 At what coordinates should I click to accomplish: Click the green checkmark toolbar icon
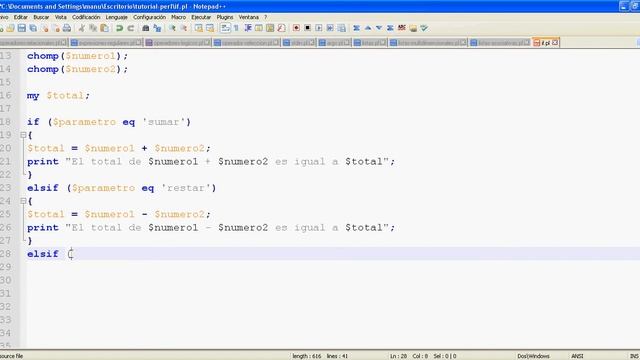(x=424, y=28)
